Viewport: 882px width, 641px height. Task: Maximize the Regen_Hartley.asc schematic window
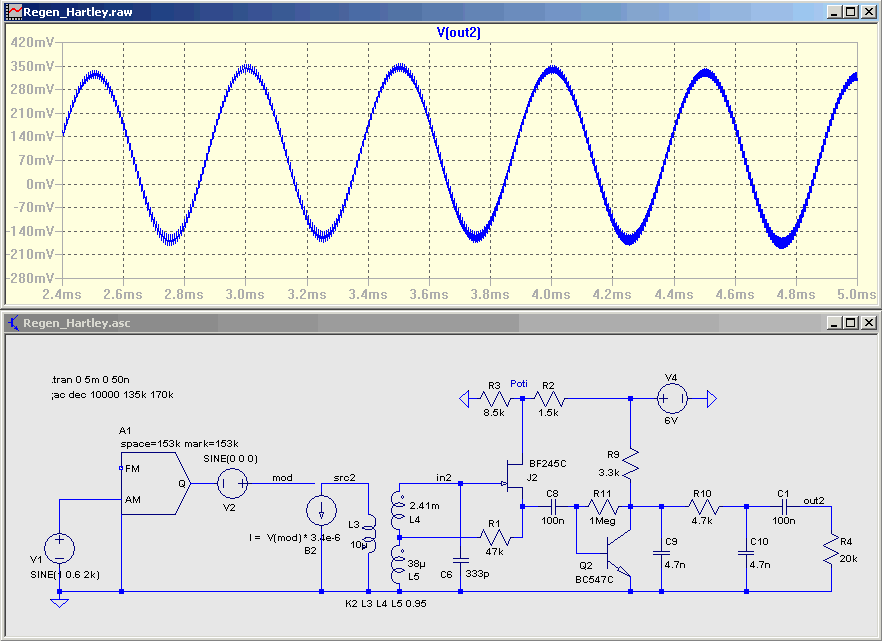coord(851,323)
